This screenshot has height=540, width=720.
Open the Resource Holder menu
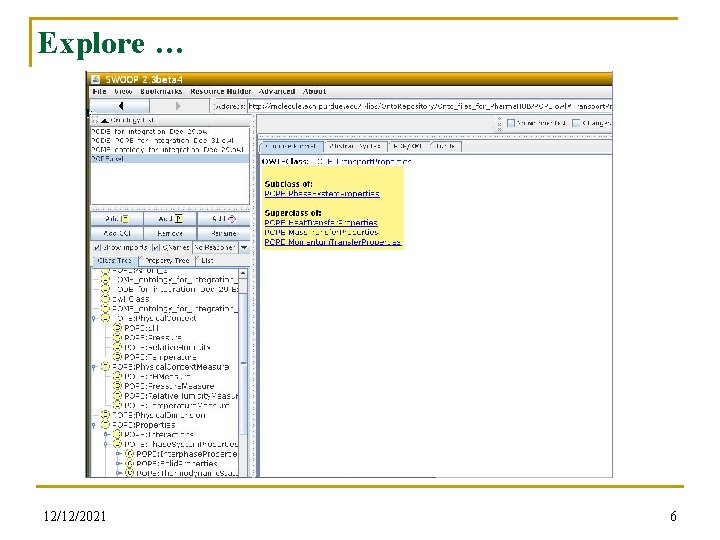point(221,91)
